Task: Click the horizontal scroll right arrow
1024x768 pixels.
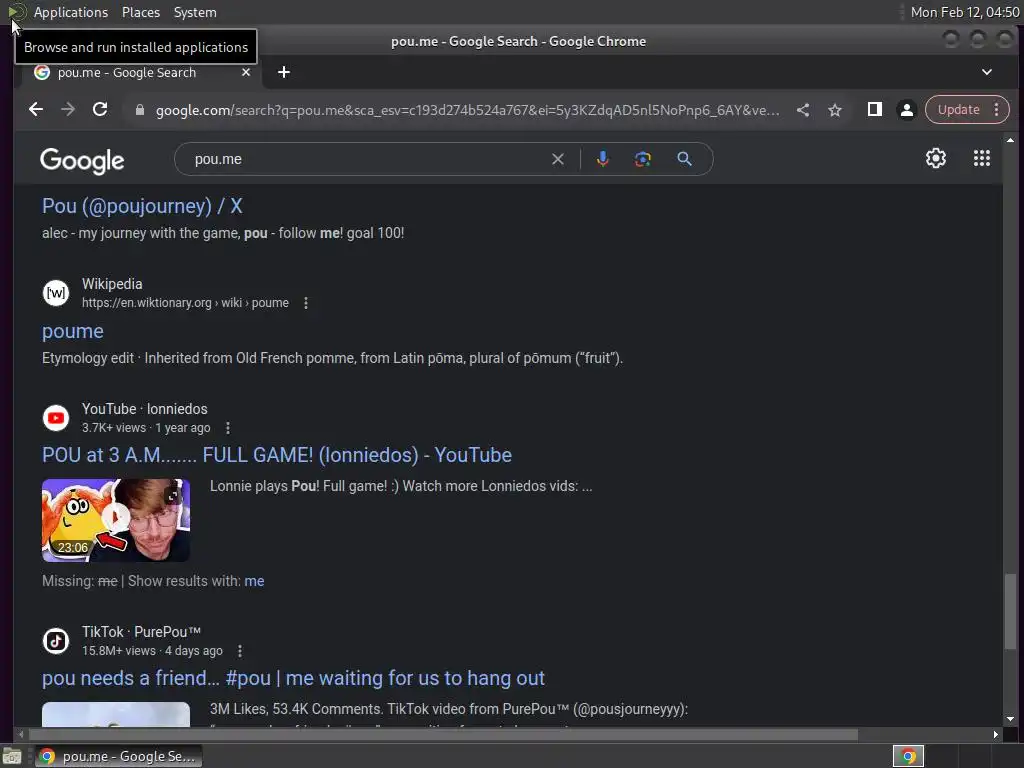Action: tap(995, 735)
